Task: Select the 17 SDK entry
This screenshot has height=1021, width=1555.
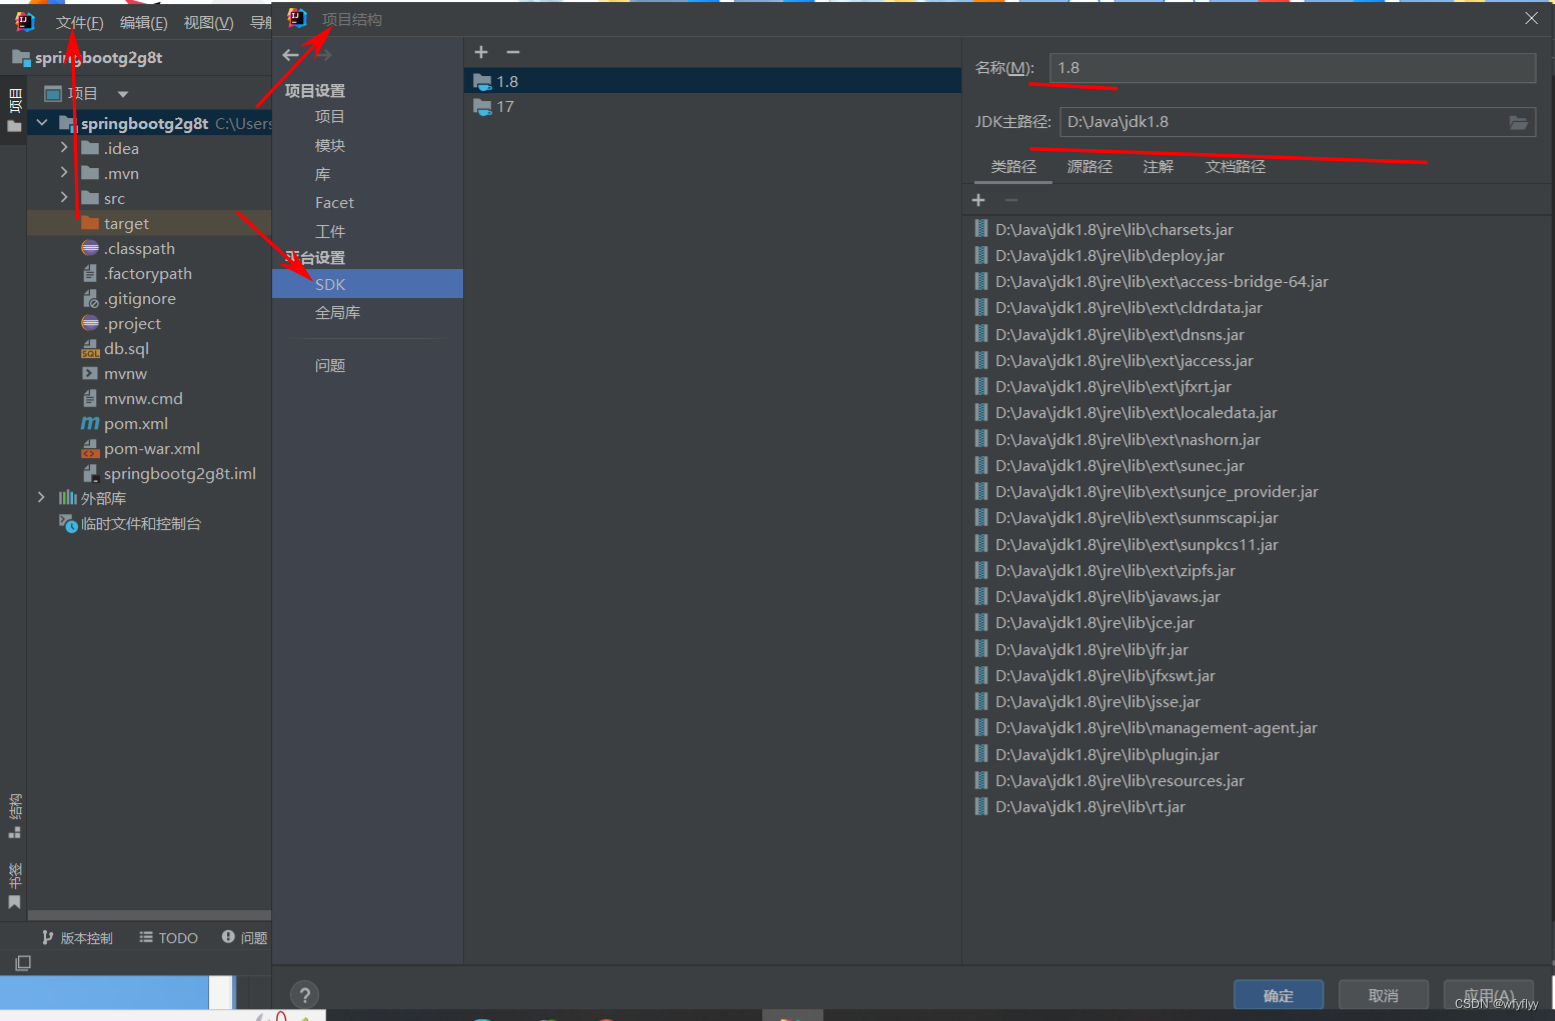Action: tap(712, 107)
